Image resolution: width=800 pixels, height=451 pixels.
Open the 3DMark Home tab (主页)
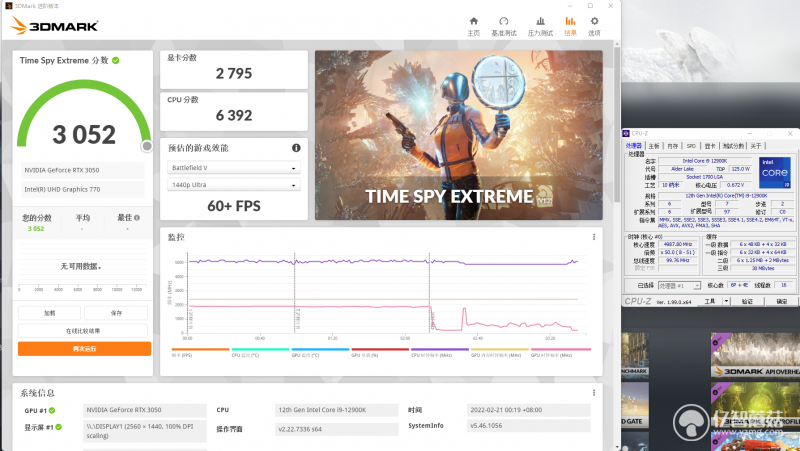point(473,27)
